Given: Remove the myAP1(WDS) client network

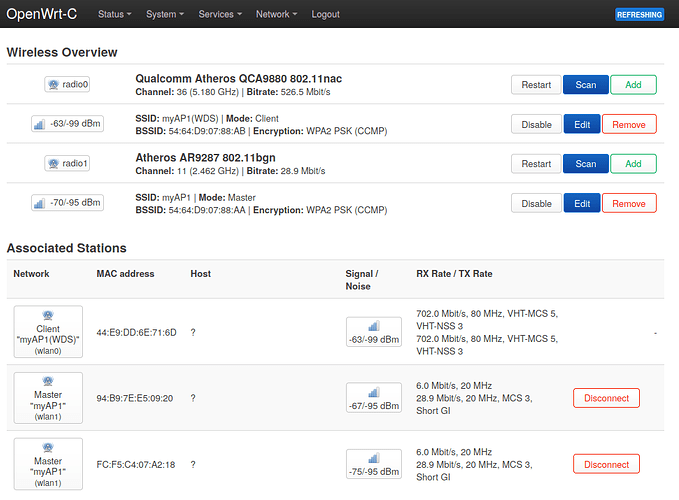Looking at the screenshot, I should click(x=629, y=125).
